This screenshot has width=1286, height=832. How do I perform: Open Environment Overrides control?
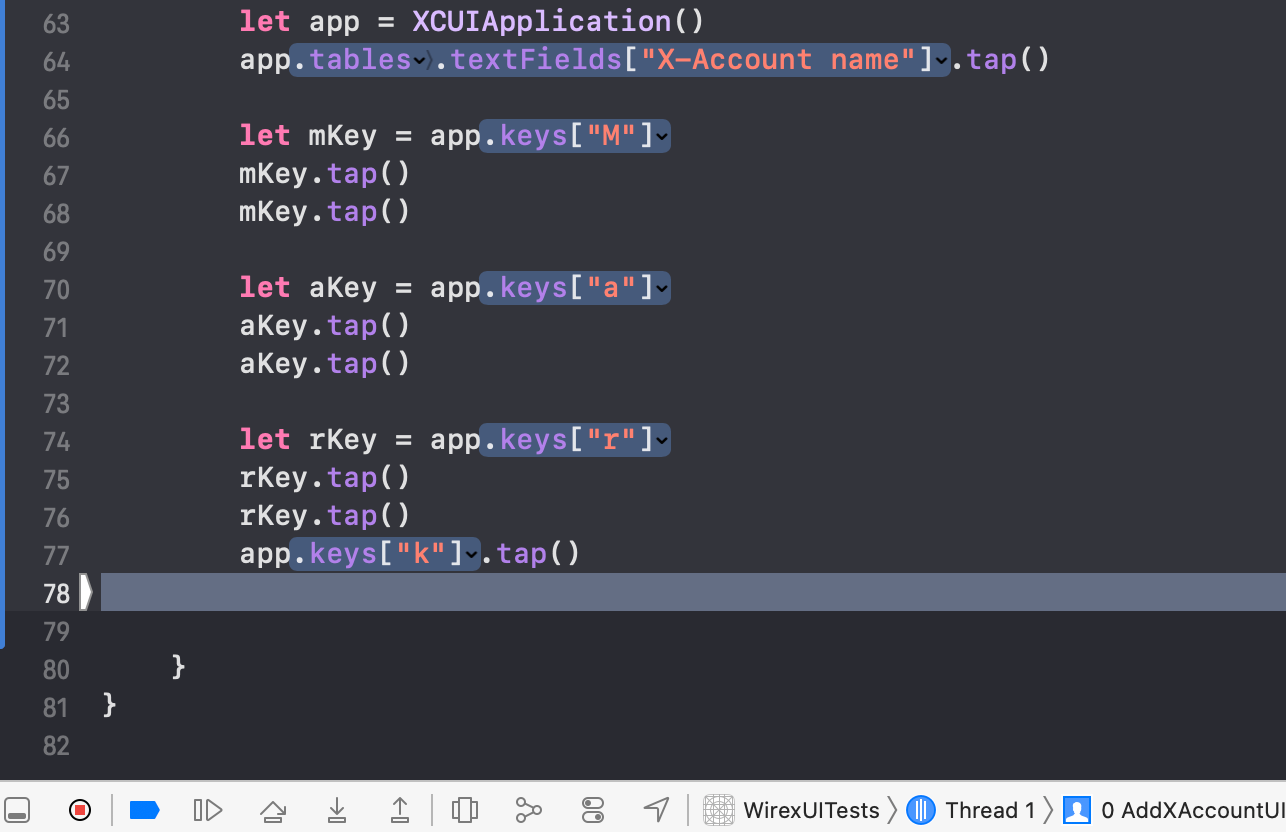click(x=593, y=809)
